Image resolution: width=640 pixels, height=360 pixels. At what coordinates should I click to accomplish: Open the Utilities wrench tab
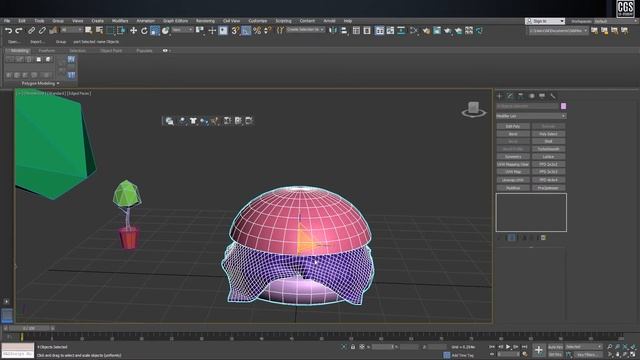553,96
